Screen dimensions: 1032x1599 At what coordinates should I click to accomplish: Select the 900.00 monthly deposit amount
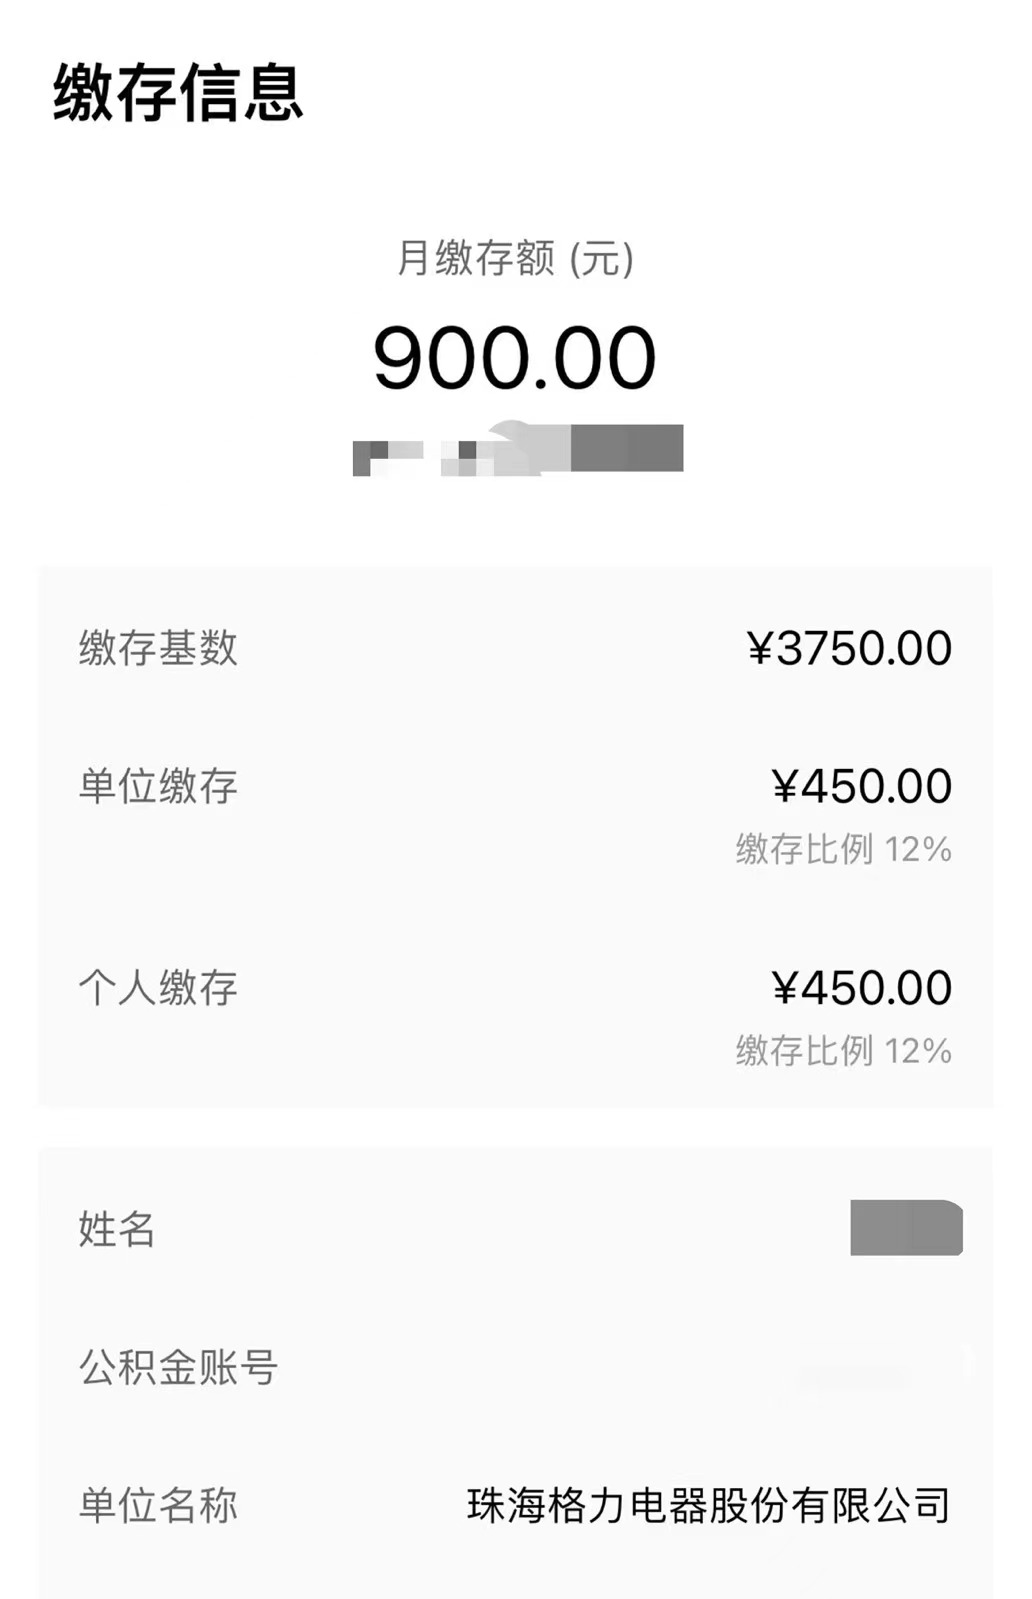(x=514, y=358)
